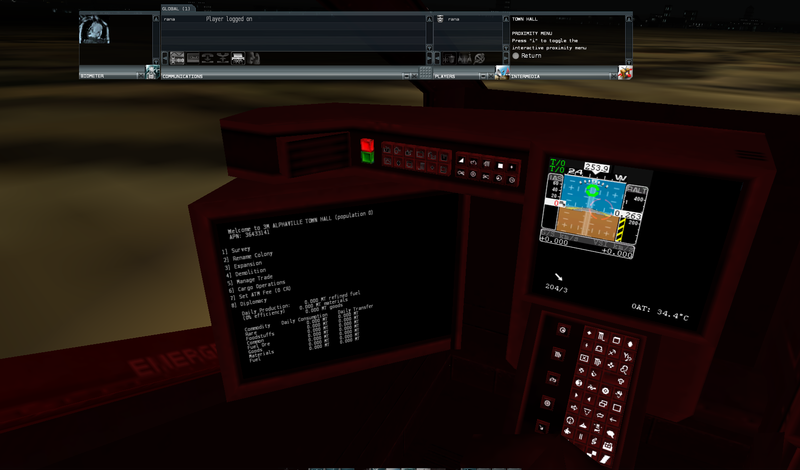Click the white square console button
The height and width of the screenshot is (470, 800).
(x=500, y=166)
